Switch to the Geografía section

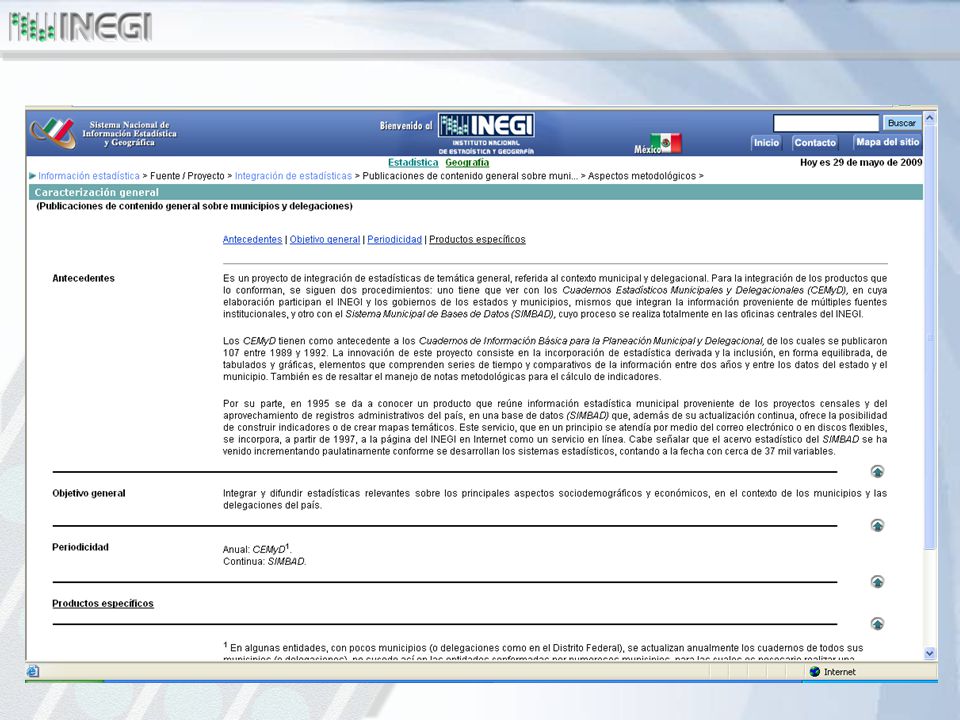tap(467, 162)
